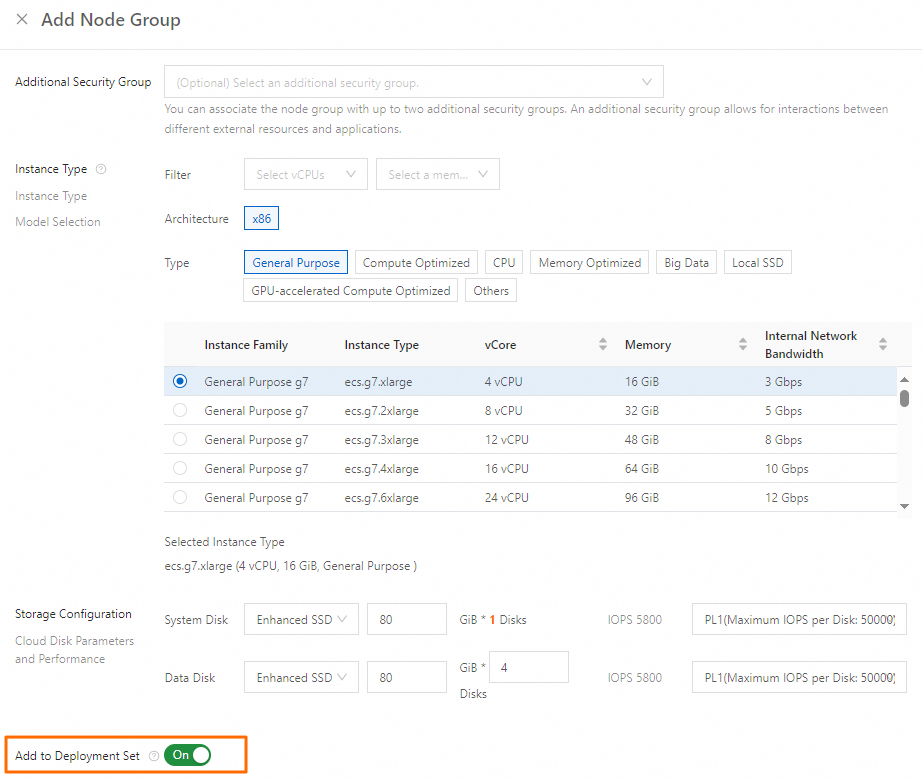Click the Data Disk count field
This screenshot has height=778, width=922.
tap(529, 667)
